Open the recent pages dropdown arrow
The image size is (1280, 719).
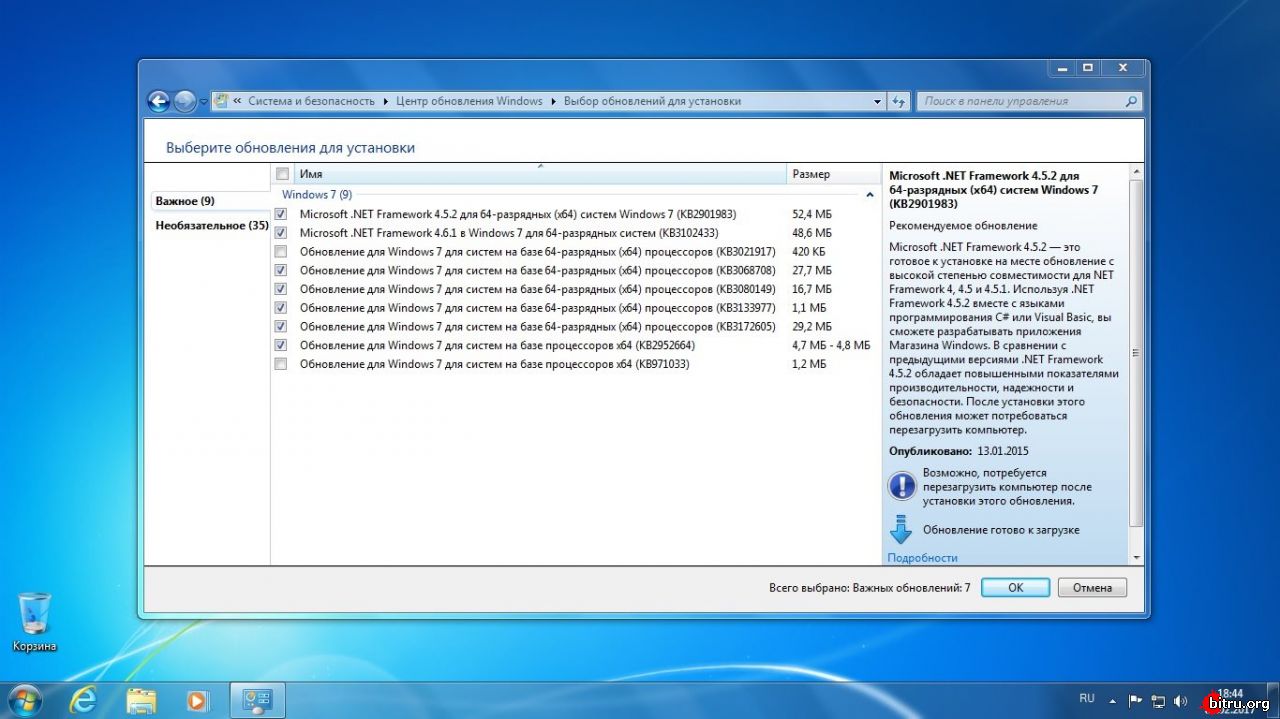click(x=204, y=101)
